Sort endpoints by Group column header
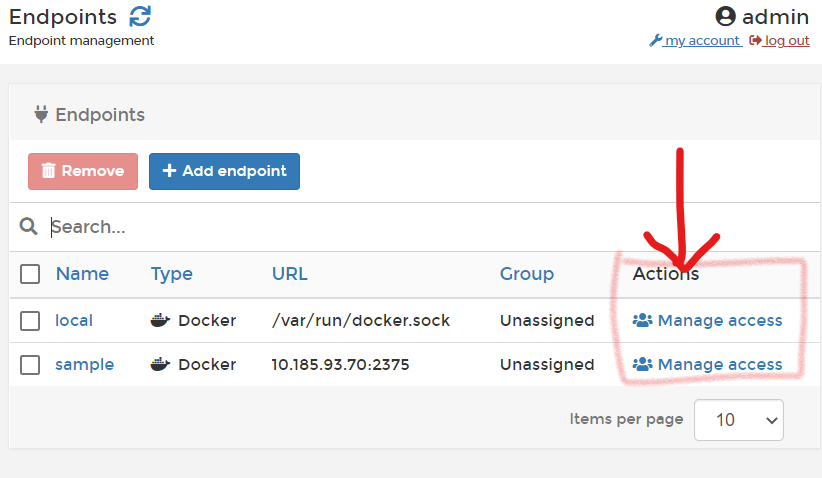Screen dimensions: 822x478 [526, 274]
